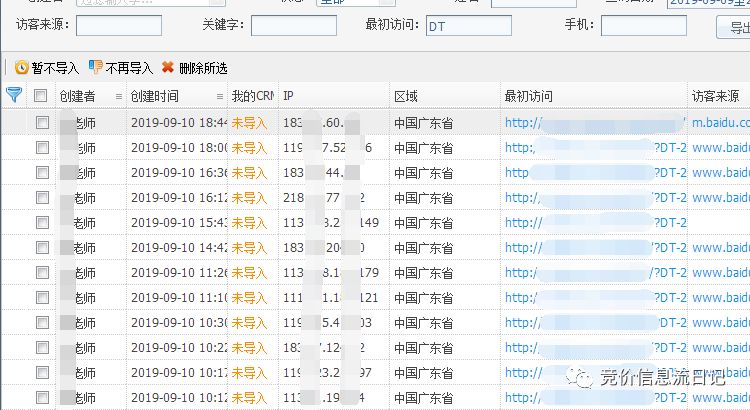The width and height of the screenshot is (750, 410).
Task: Click the IP cell ending in 179
Action: tap(331, 273)
